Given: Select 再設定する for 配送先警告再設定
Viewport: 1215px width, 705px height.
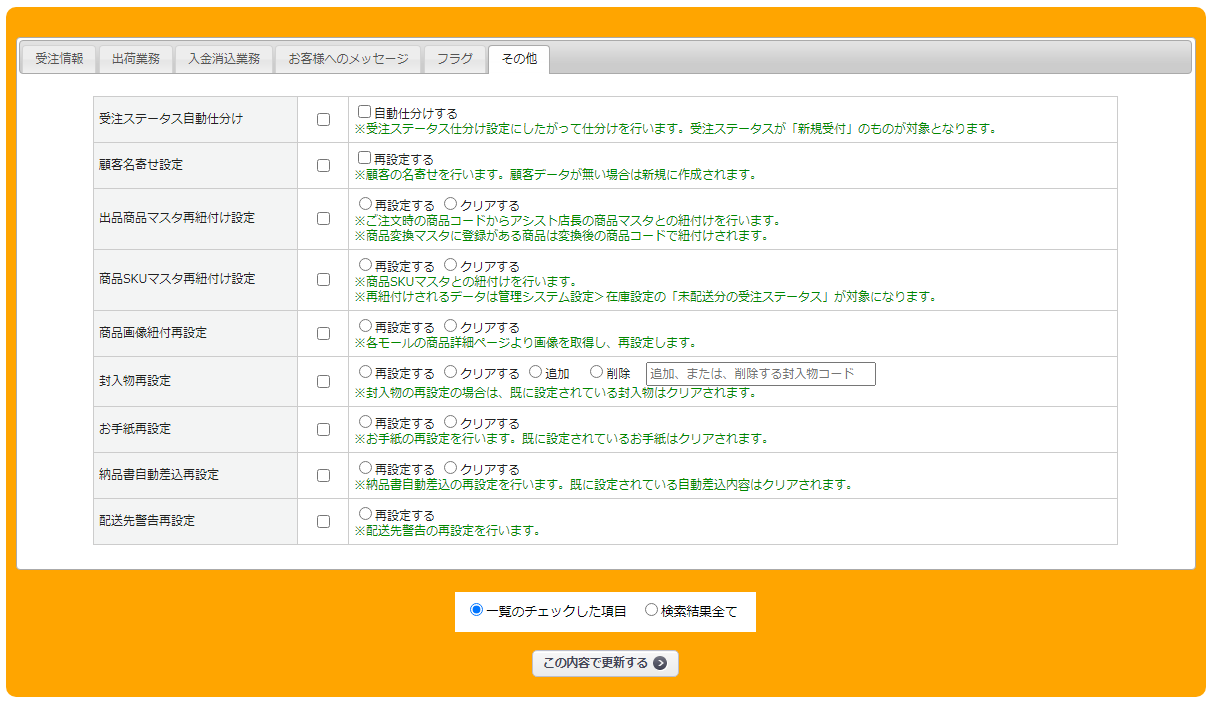Looking at the screenshot, I should [x=365, y=514].
